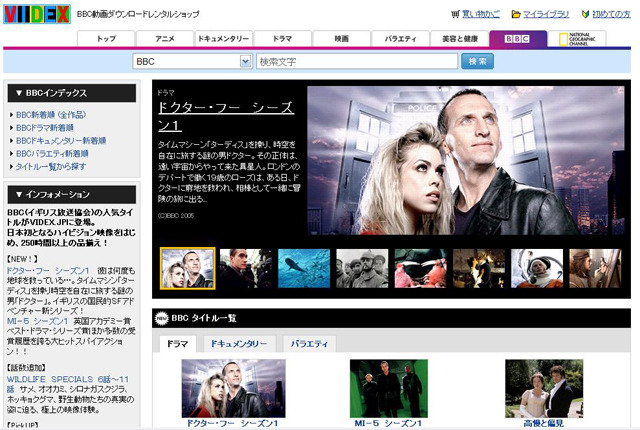
Task: Click the 検索 search button
Action: pos(477,61)
